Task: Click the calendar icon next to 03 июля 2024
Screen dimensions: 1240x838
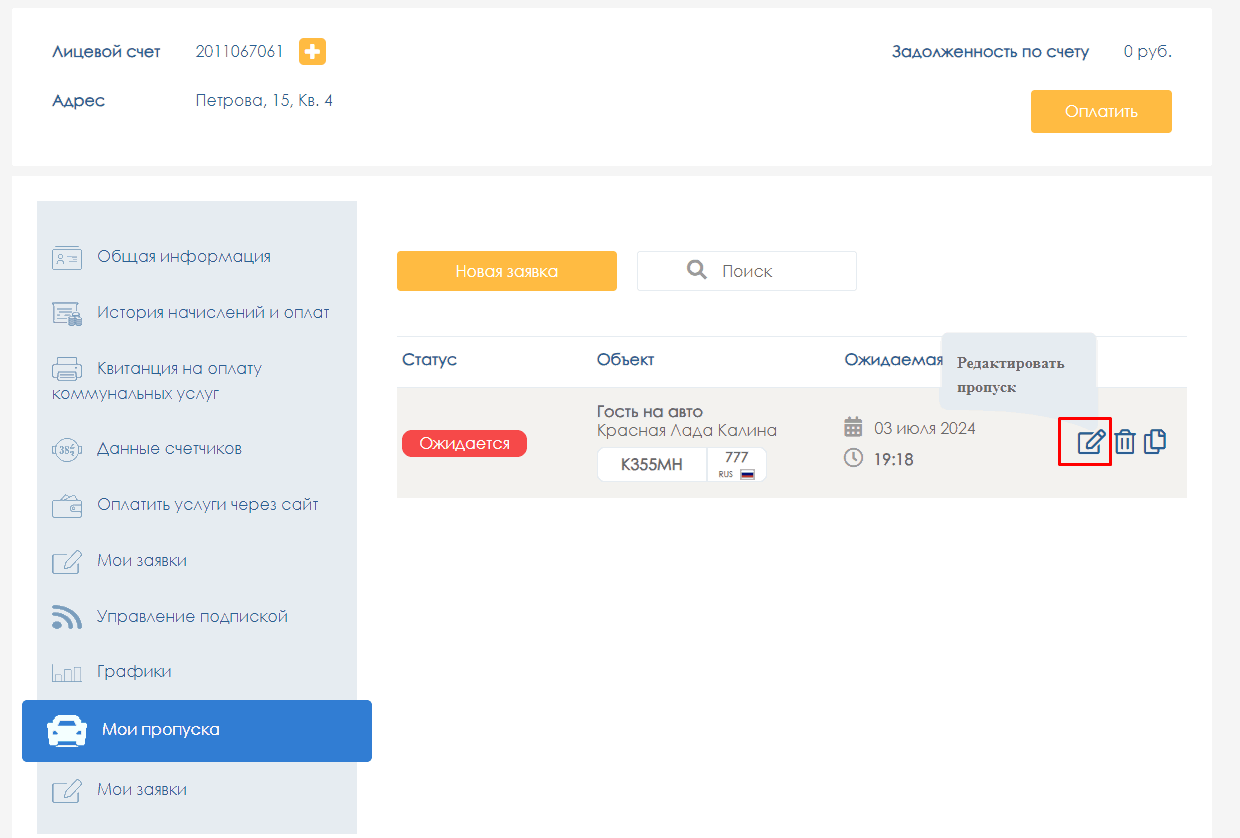Action: pos(853,428)
